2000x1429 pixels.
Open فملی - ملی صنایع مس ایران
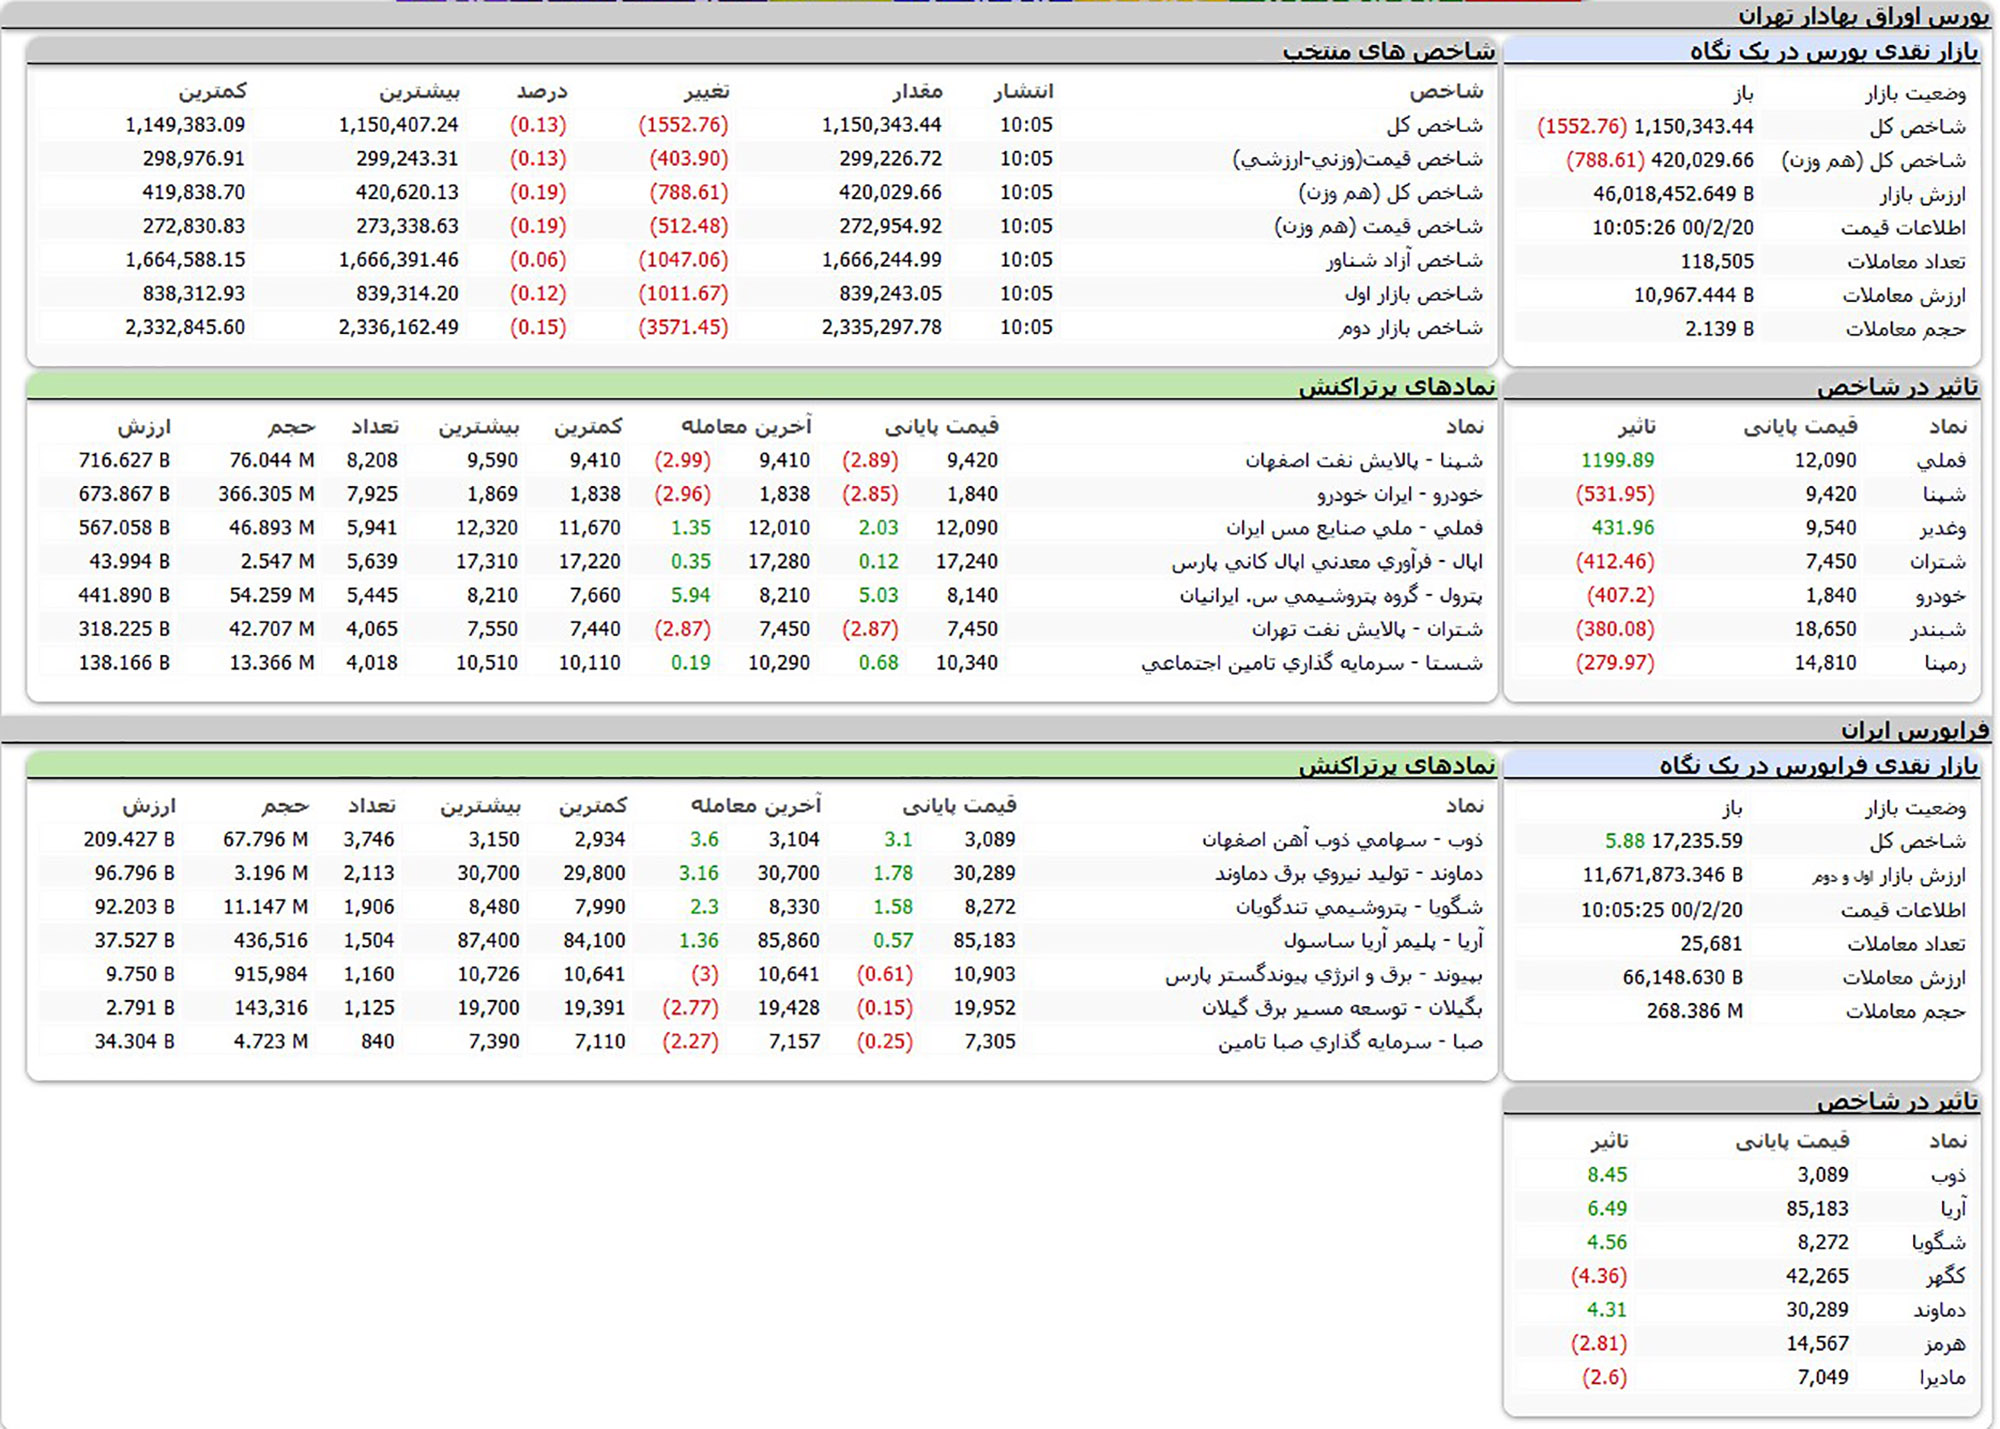tap(1354, 528)
